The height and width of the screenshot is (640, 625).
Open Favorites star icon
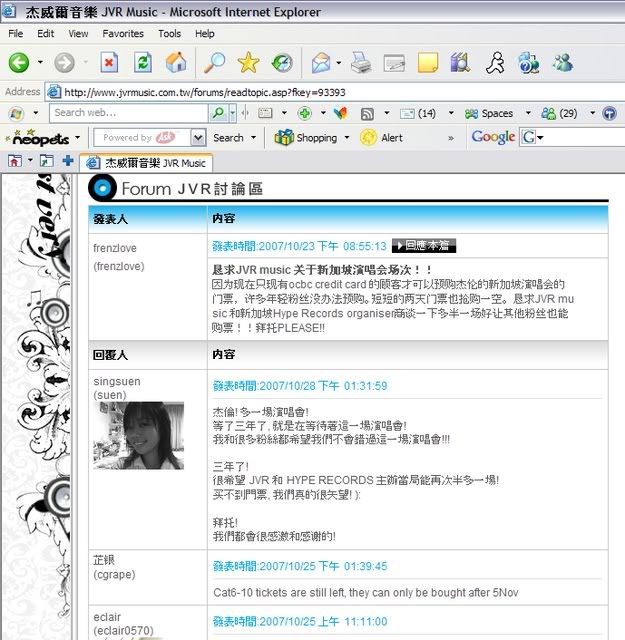click(x=248, y=63)
